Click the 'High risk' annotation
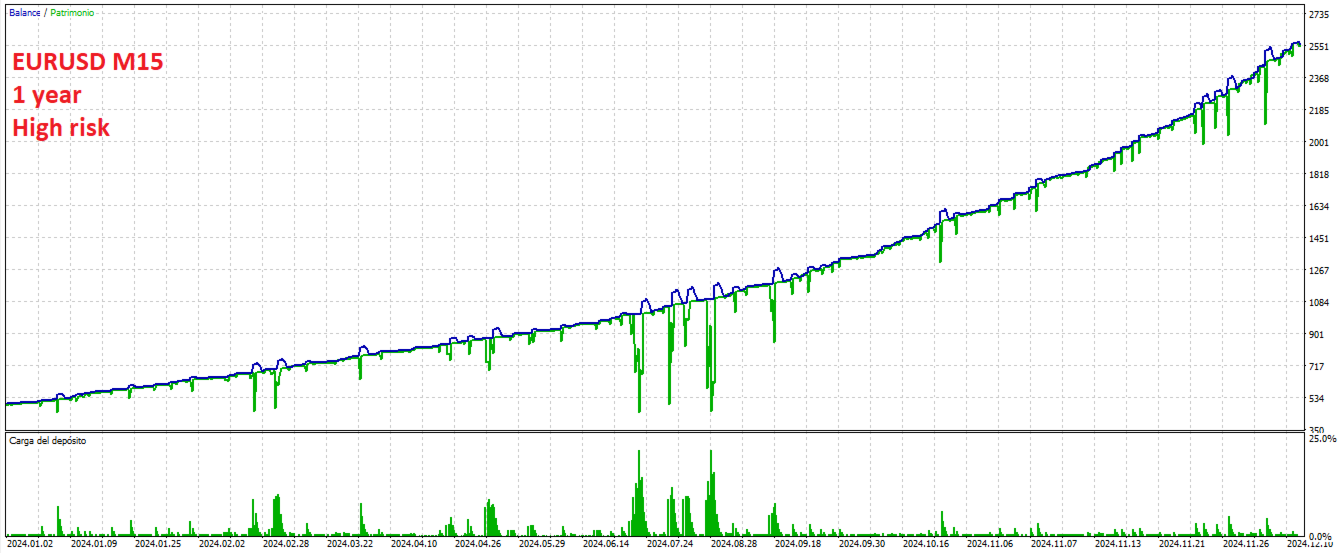Image resolution: width=1341 pixels, height=553 pixels. coord(61,128)
